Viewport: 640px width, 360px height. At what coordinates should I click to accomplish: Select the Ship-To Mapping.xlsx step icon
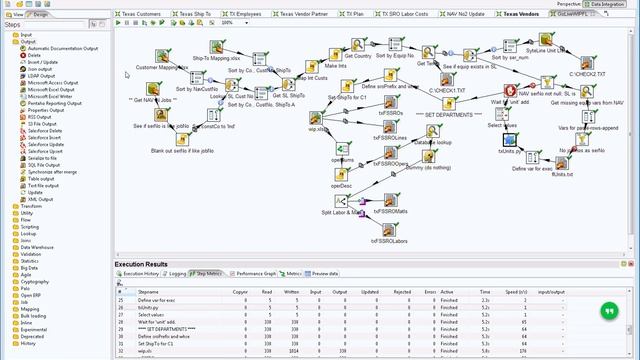pos(217,47)
